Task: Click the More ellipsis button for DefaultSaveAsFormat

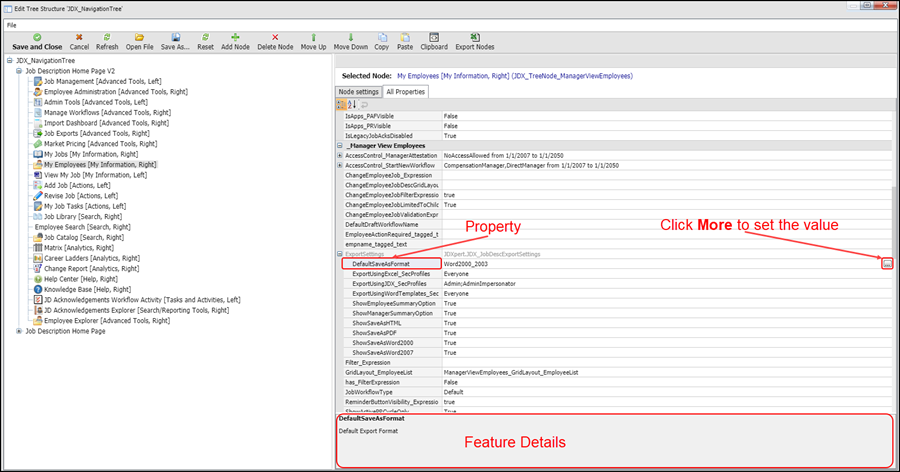Action: (x=887, y=264)
